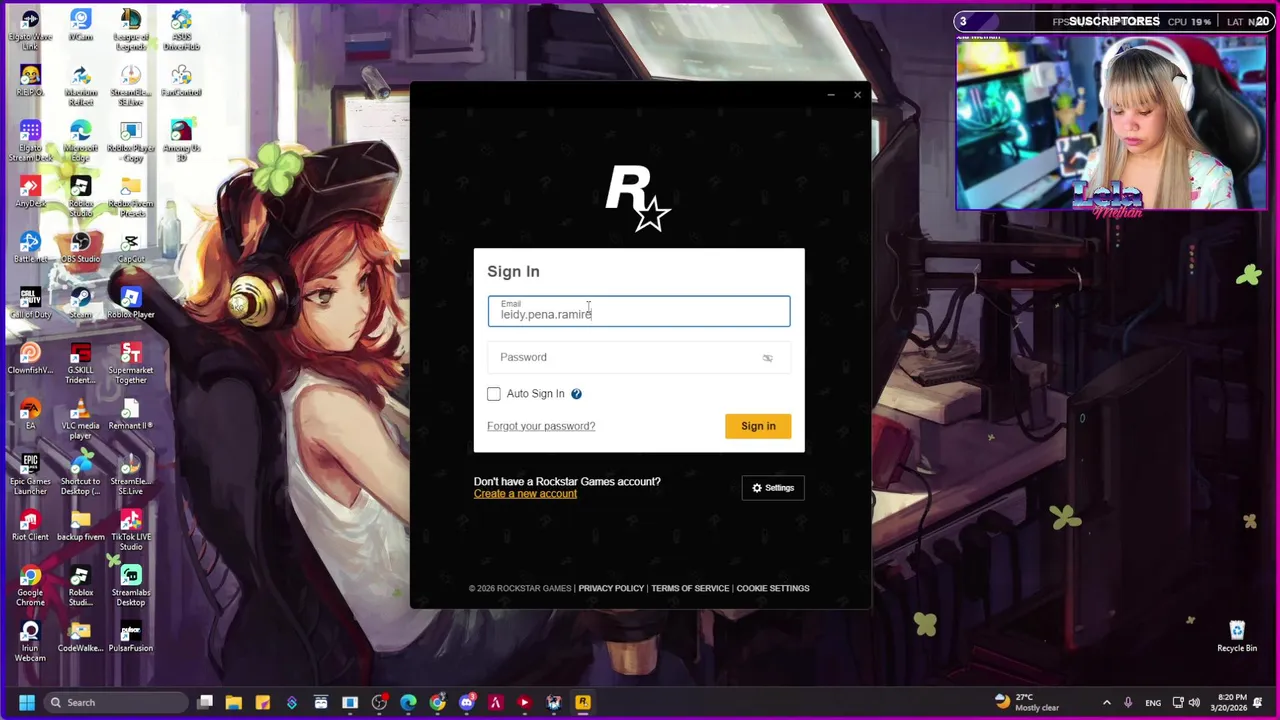The image size is (1280, 720).
Task: Click Rockstar Games Launcher taskbar icon
Action: [582, 702]
